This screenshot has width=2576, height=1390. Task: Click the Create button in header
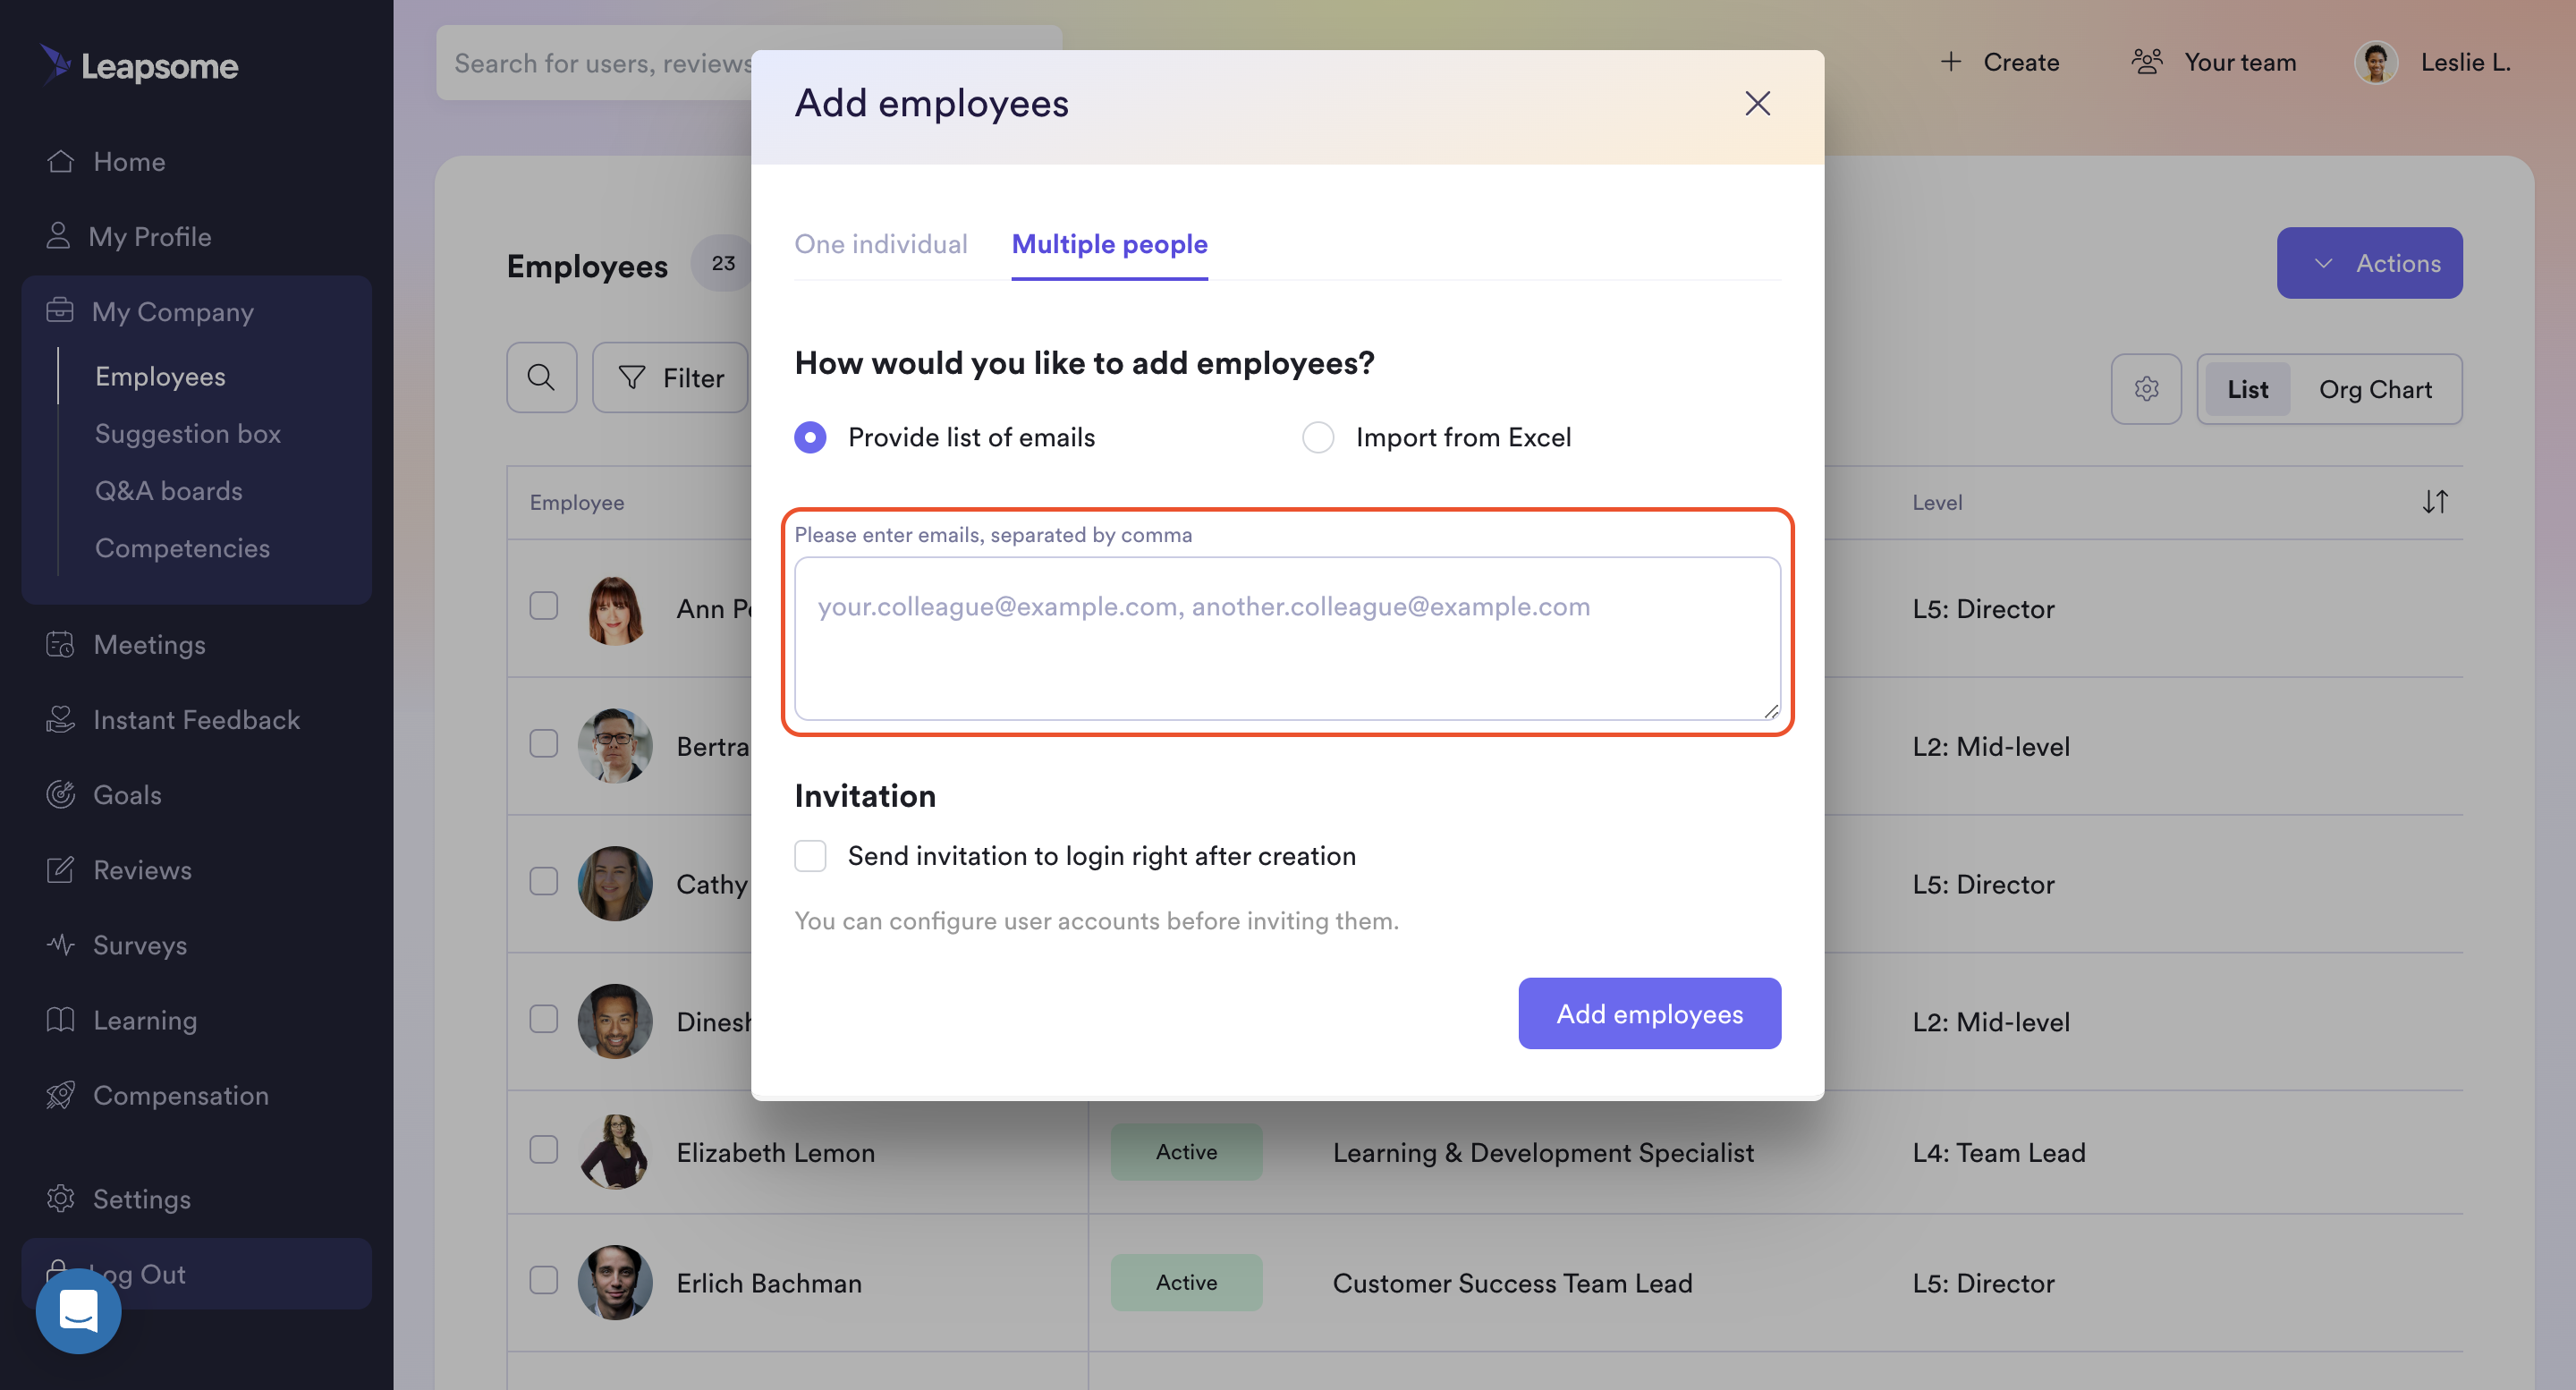1999,62
